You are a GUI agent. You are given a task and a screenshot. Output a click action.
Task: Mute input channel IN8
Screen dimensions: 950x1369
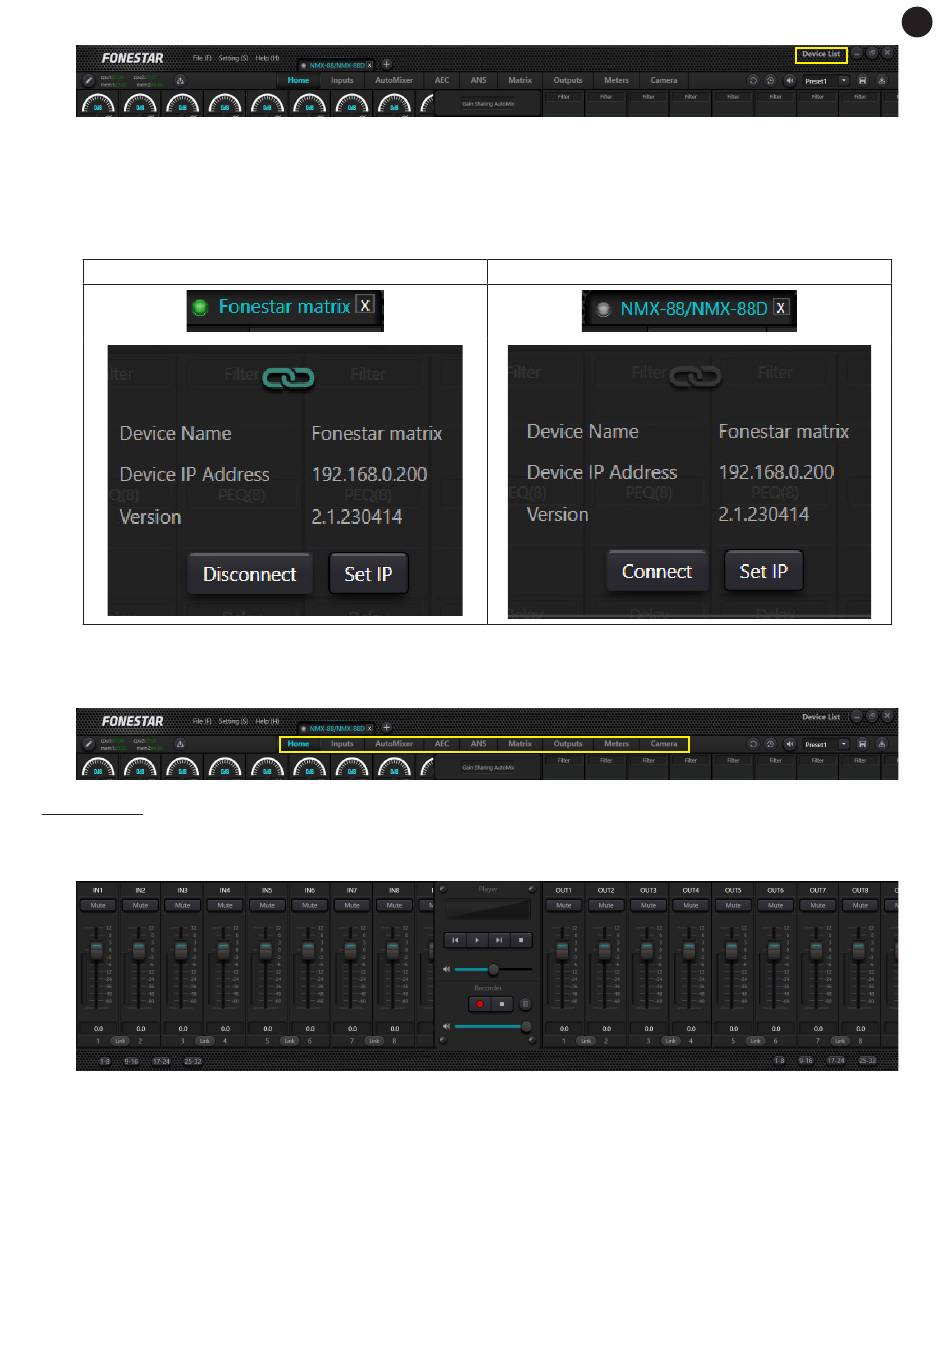click(x=394, y=905)
